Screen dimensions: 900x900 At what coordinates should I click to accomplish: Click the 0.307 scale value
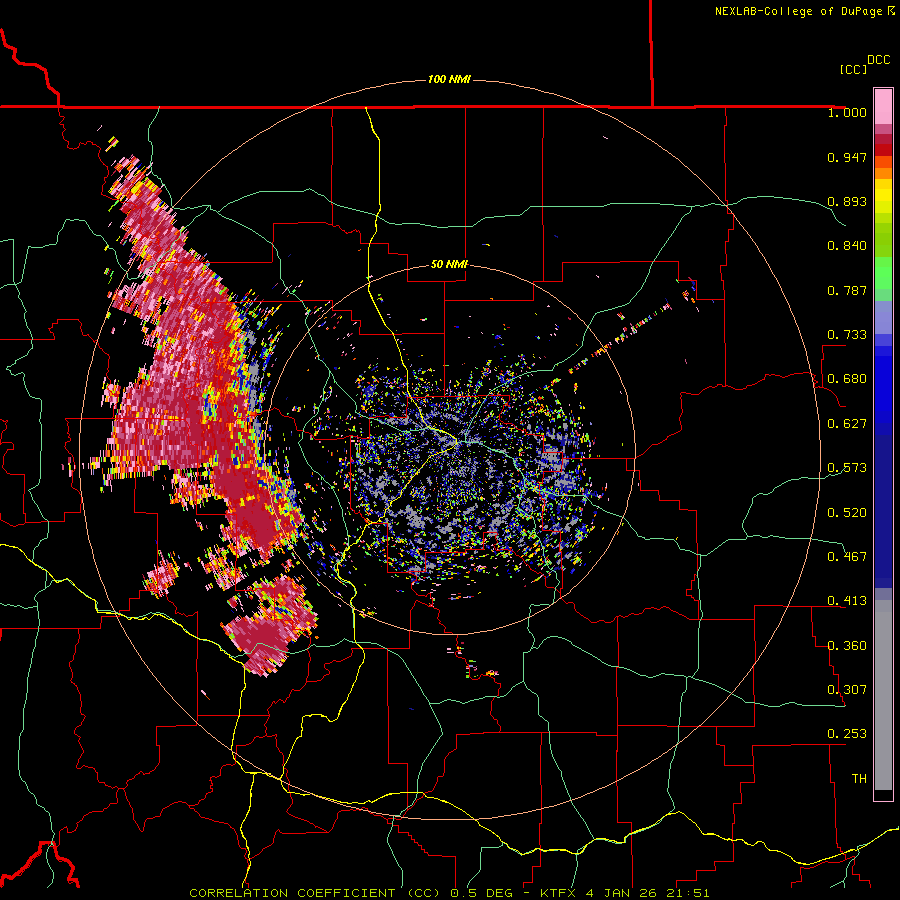pos(847,690)
